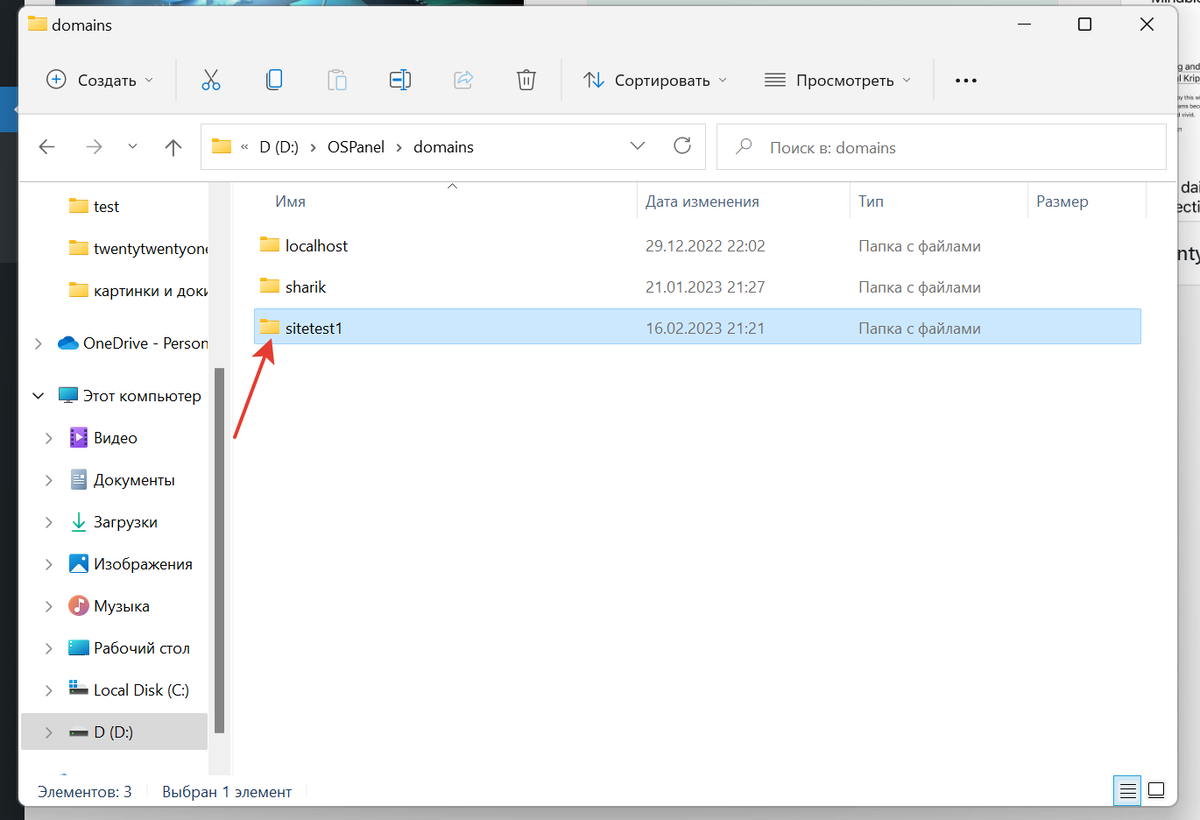
Task: Collapse the Этот компьютер tree node
Action: tap(39, 396)
